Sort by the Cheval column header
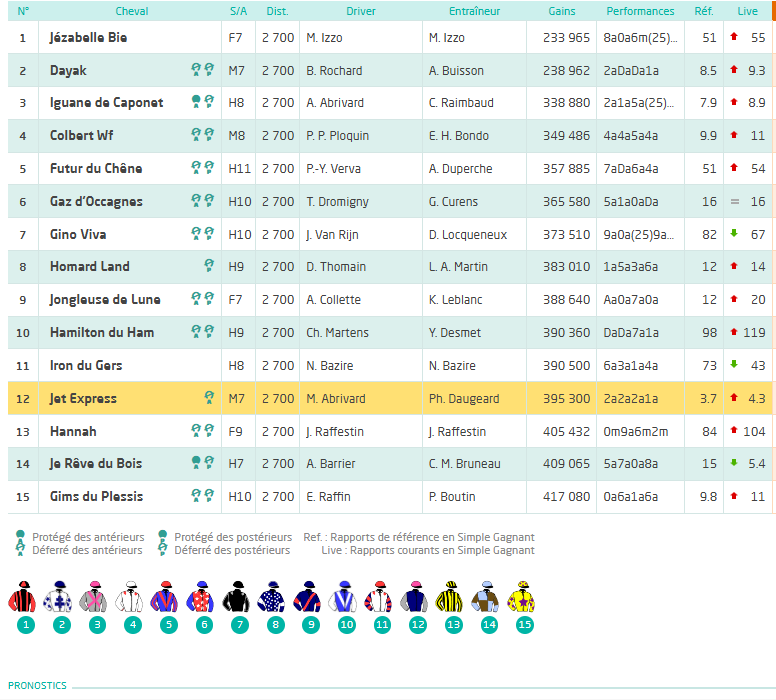The height and width of the screenshot is (700, 776). click(x=132, y=11)
